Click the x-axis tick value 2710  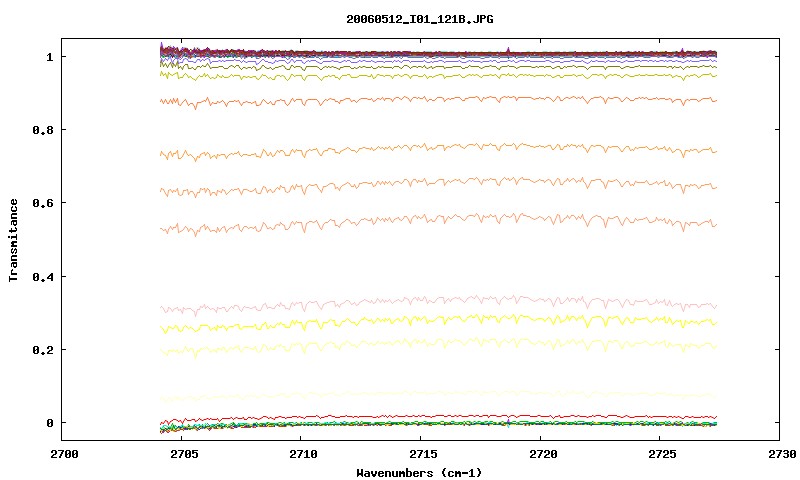click(303, 454)
